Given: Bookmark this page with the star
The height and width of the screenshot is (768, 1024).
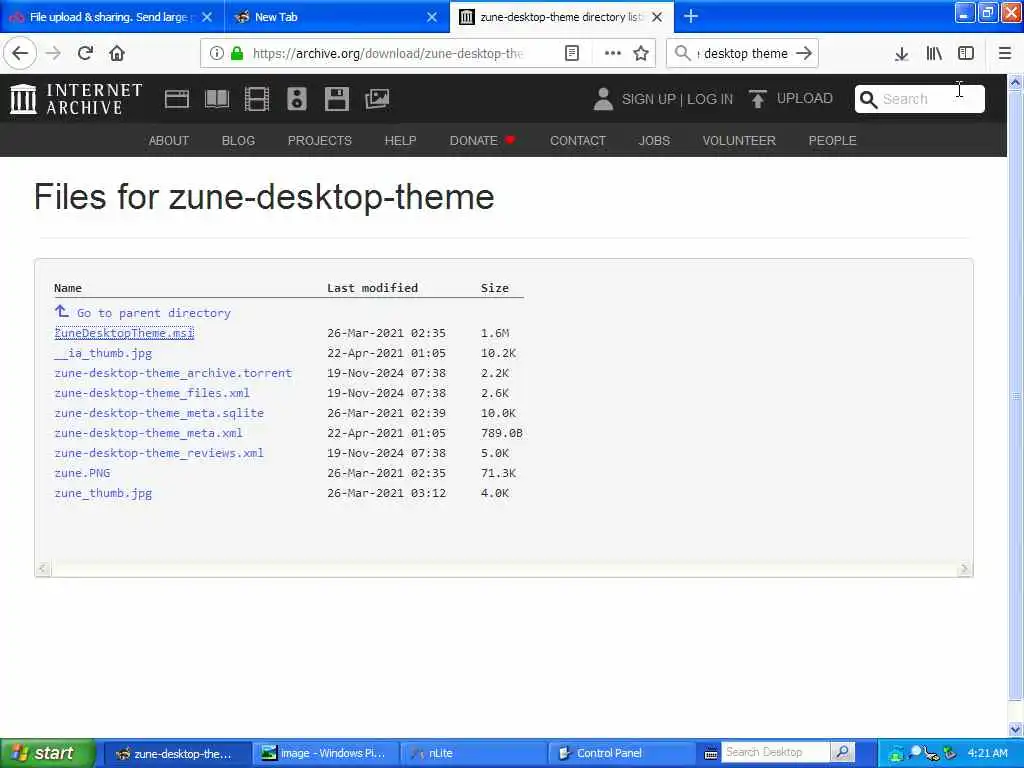Looking at the screenshot, I should [641, 54].
